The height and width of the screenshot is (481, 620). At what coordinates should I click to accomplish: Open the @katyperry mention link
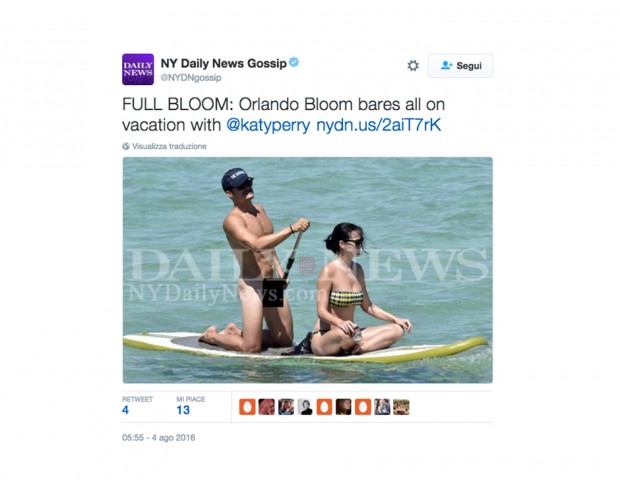coord(268,125)
